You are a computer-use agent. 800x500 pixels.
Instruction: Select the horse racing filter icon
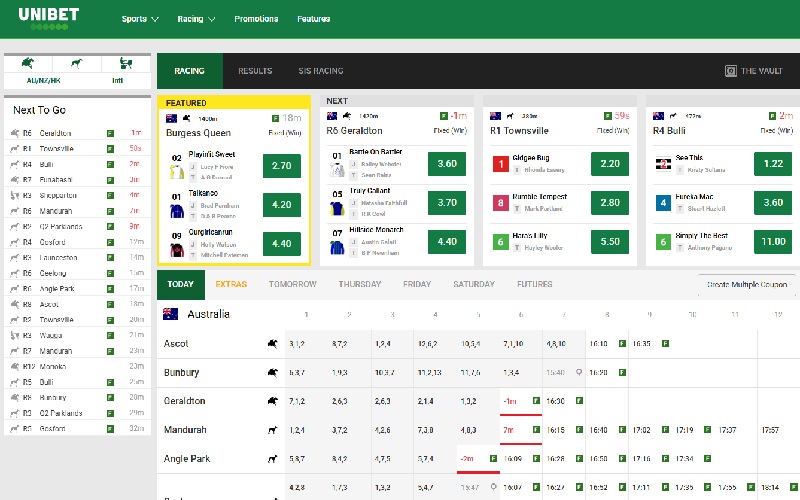coord(30,63)
